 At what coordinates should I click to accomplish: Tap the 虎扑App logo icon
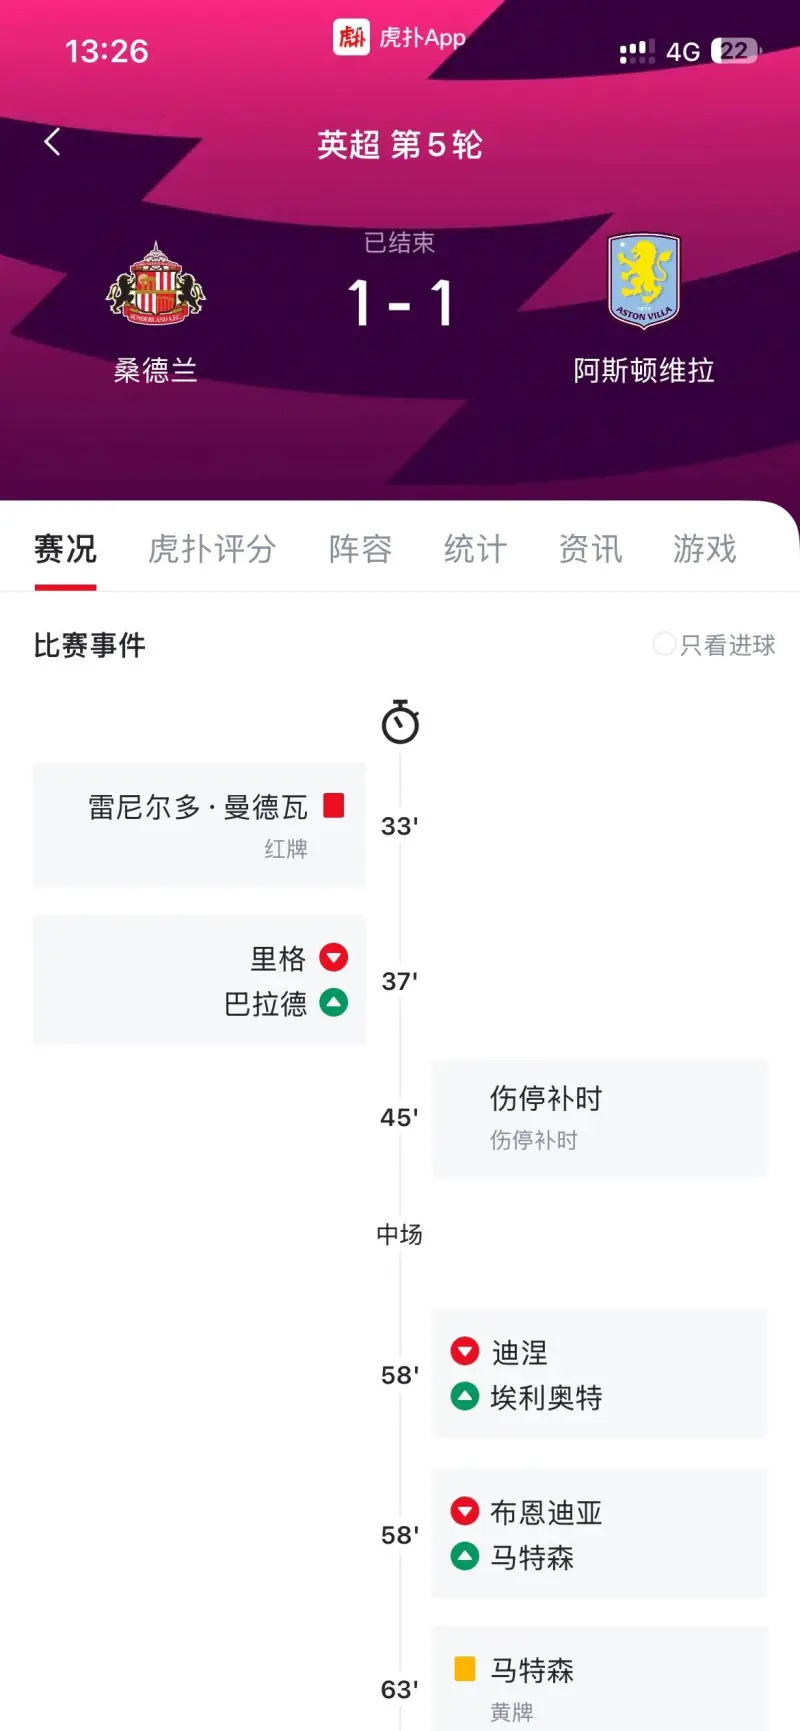[351, 37]
